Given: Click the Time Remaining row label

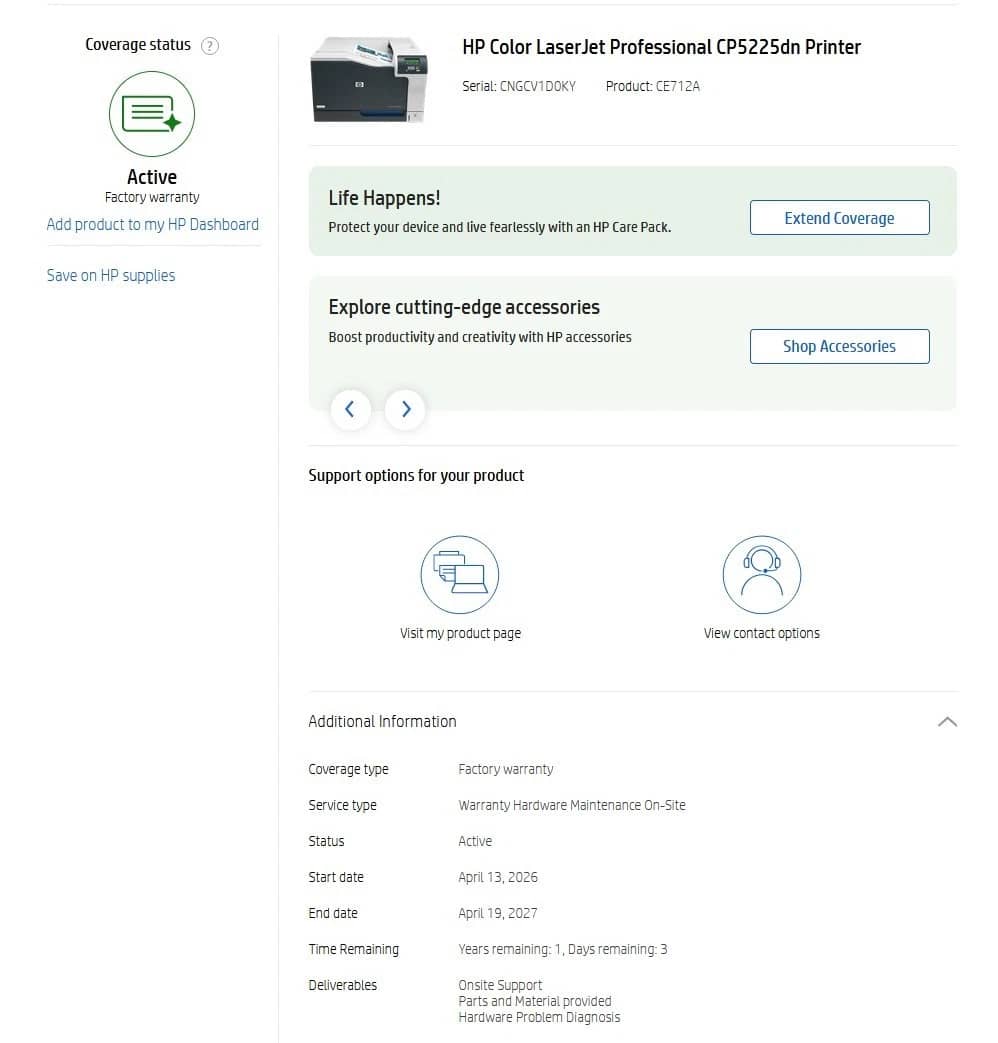Looking at the screenshot, I should point(353,949).
